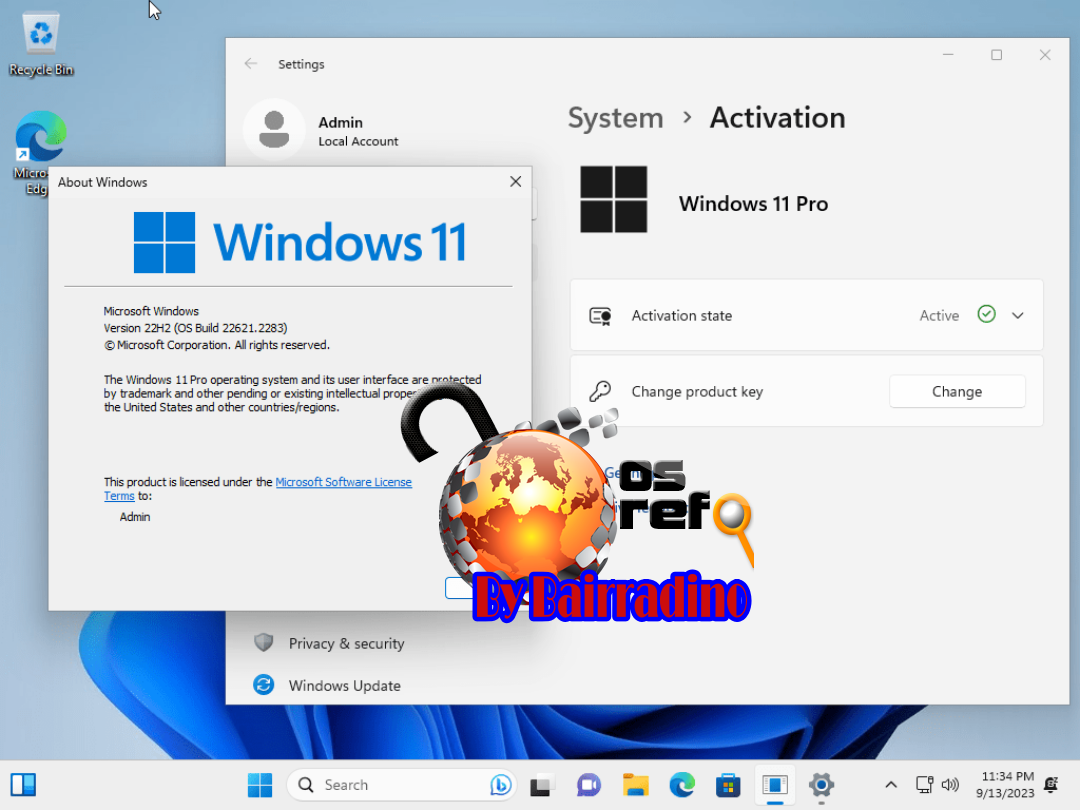
Task: Click the Activation state certificate icon
Action: pyautogui.click(x=601, y=315)
